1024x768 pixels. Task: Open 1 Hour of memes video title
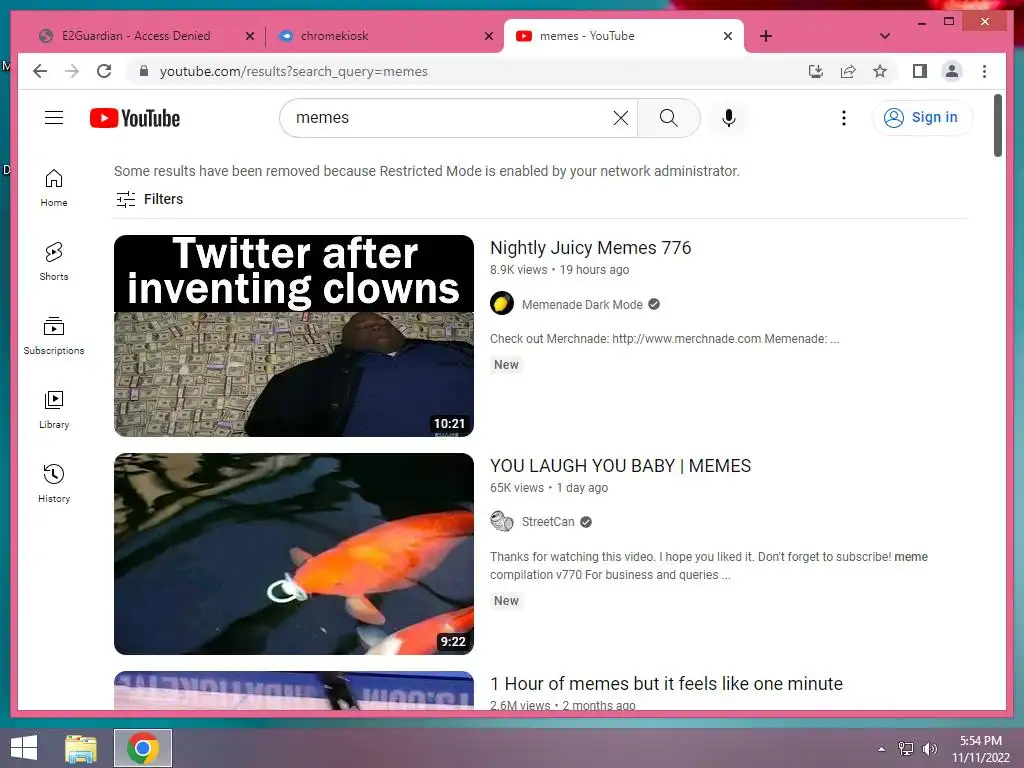(666, 684)
